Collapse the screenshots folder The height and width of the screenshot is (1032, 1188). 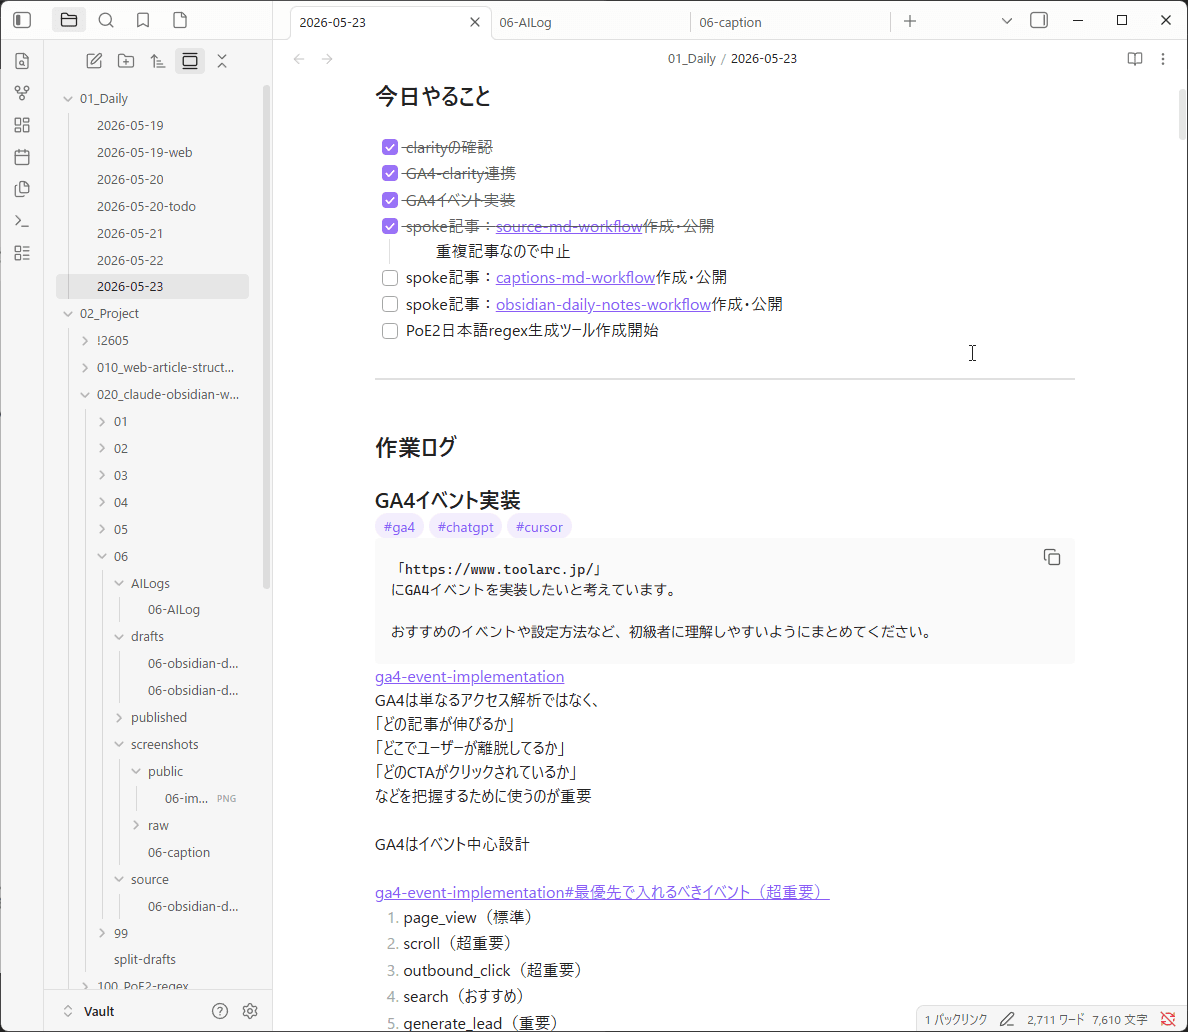tap(119, 745)
